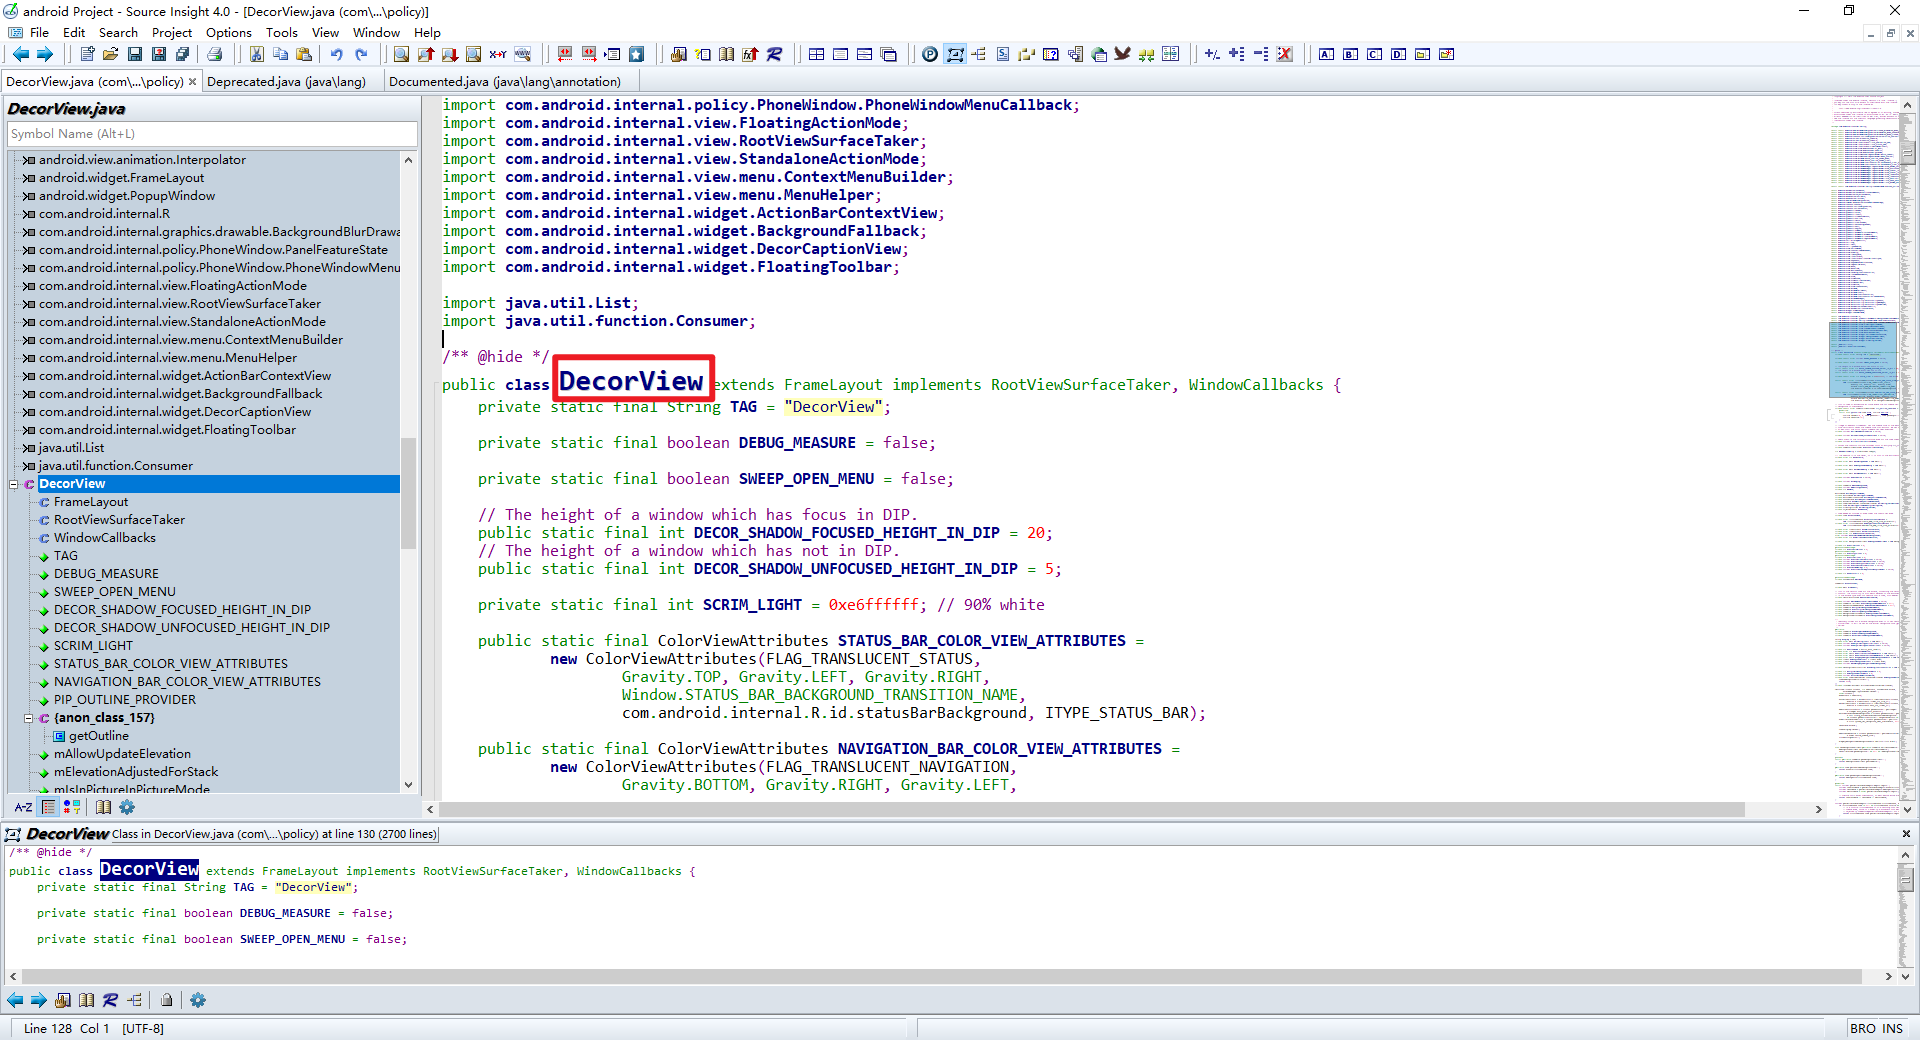Image resolution: width=1920 pixels, height=1040 pixels.
Task: Toggle A-Z symbol sorting in symbol panel
Action: [23, 807]
